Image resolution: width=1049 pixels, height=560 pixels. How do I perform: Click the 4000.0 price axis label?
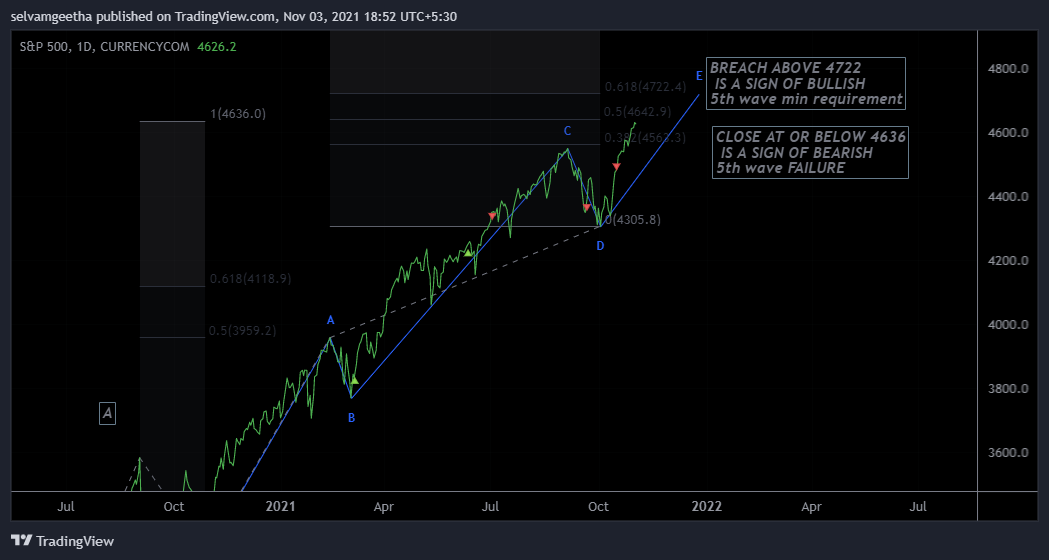[x=1007, y=324]
